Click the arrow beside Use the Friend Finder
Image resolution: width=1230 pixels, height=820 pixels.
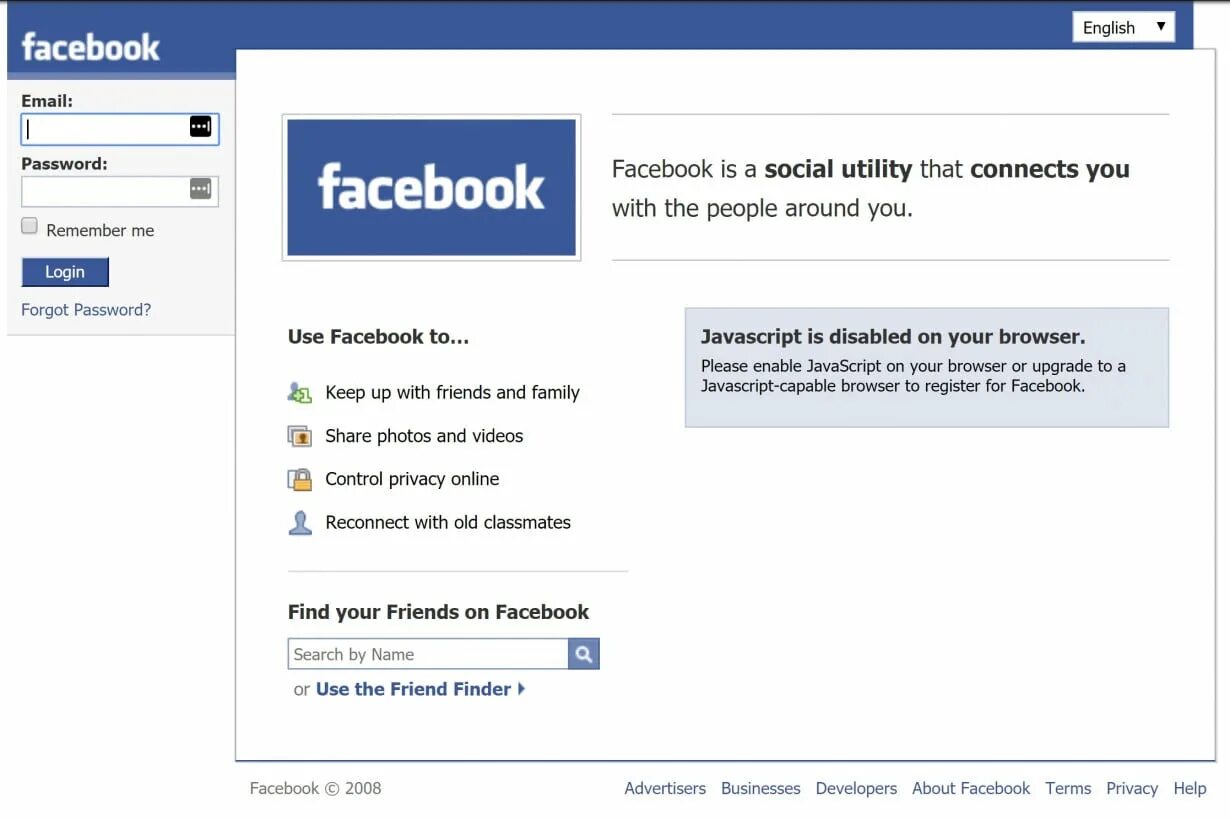click(x=522, y=689)
